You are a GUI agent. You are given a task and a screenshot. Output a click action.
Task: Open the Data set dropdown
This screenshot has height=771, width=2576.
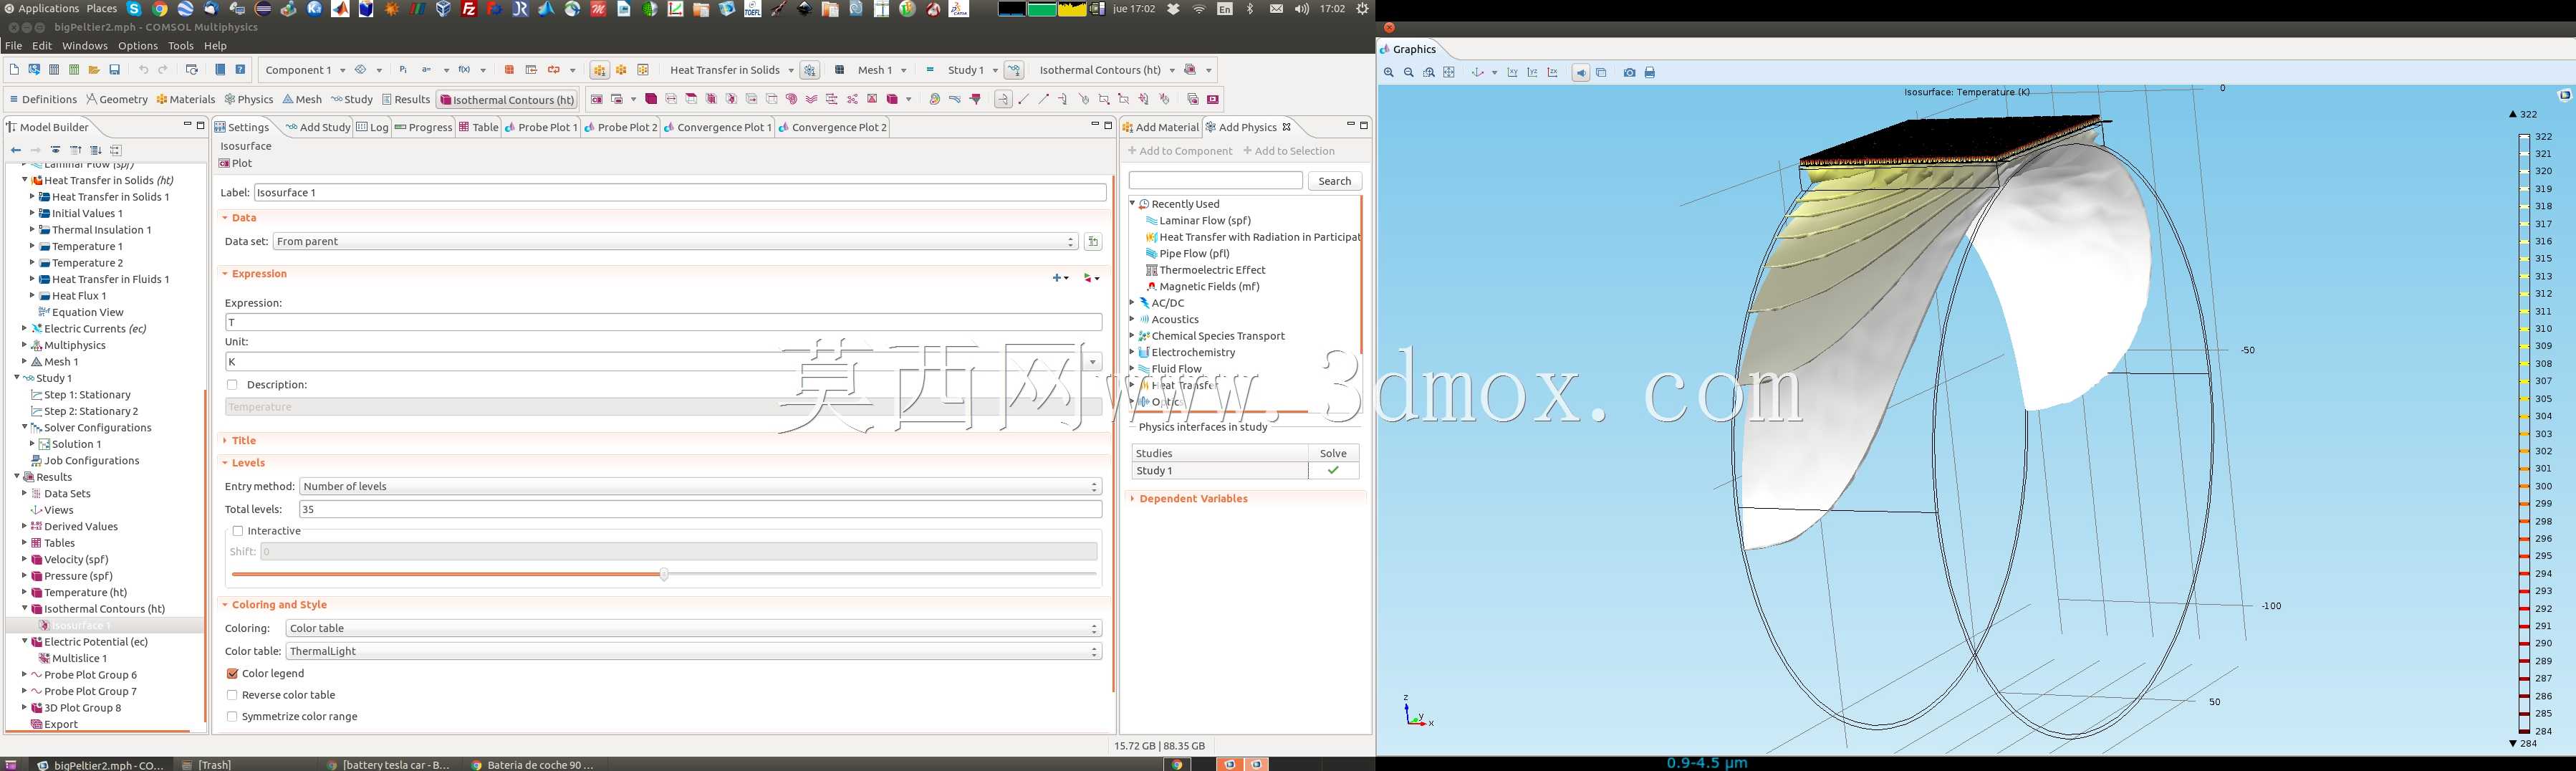[x=676, y=242]
